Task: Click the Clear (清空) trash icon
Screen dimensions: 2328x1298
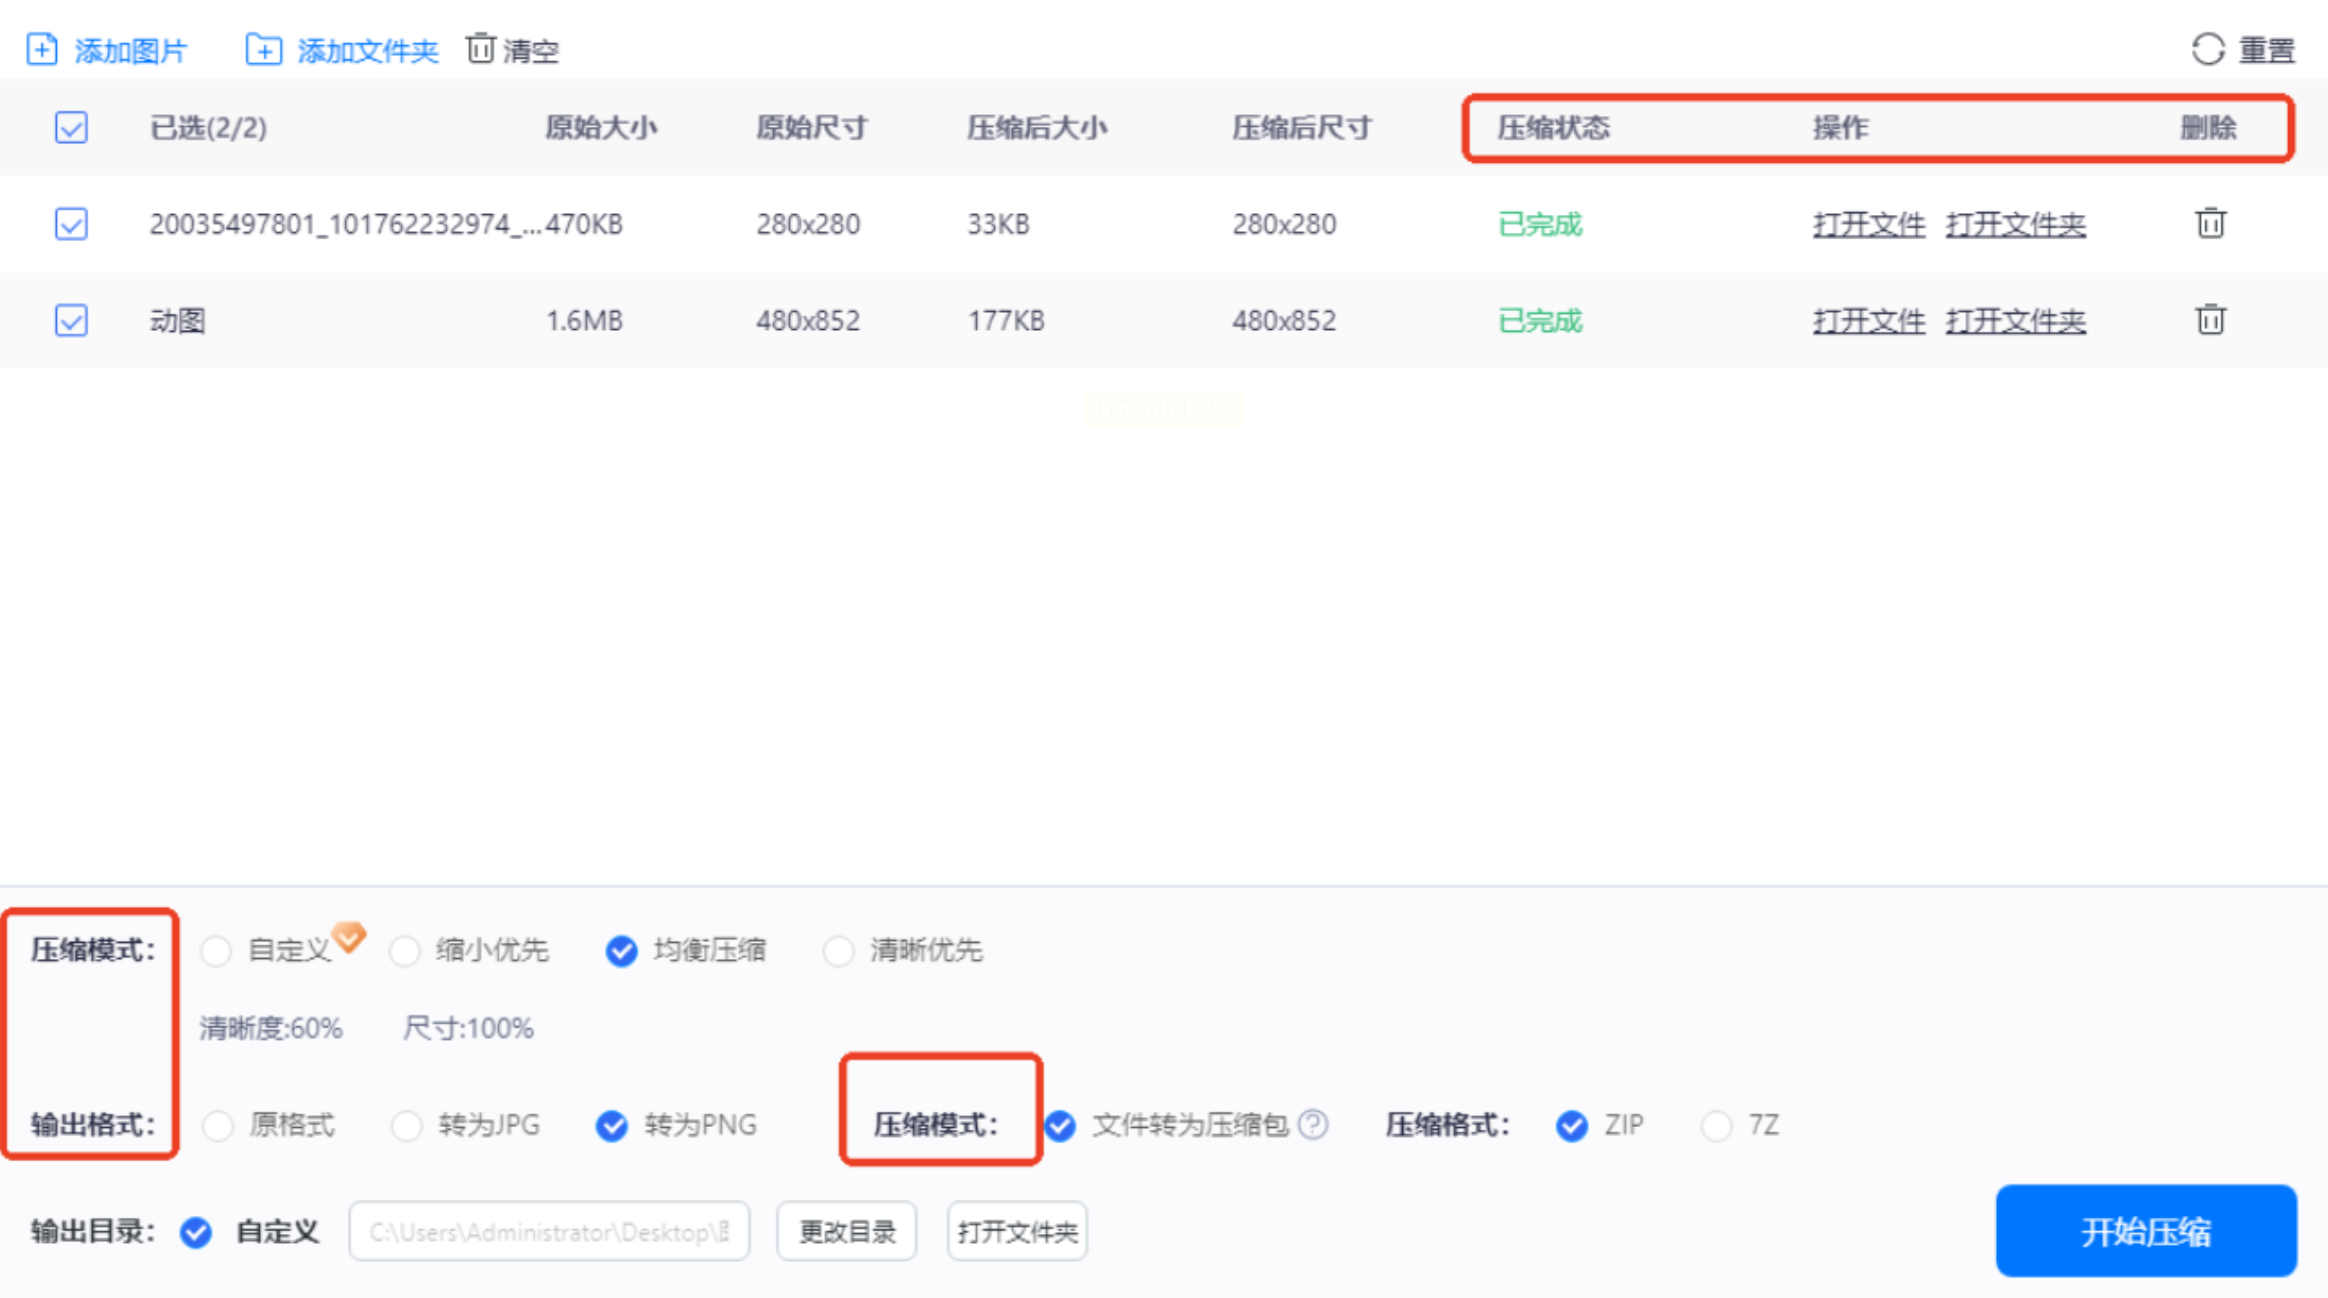Action: point(481,48)
